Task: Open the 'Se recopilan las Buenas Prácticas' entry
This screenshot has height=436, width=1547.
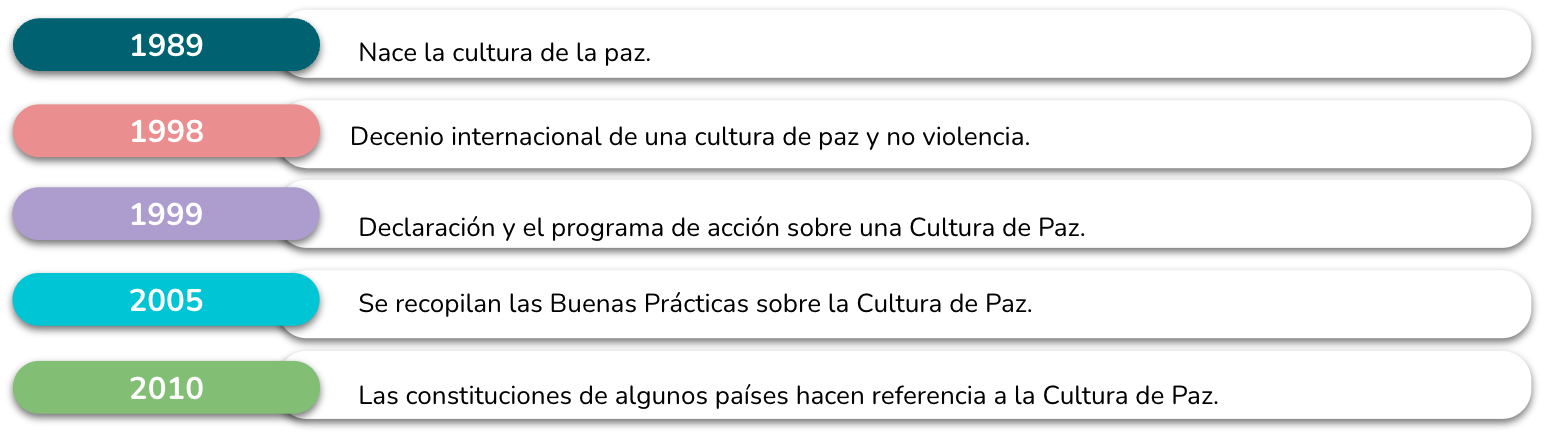Action: [x=905, y=304]
